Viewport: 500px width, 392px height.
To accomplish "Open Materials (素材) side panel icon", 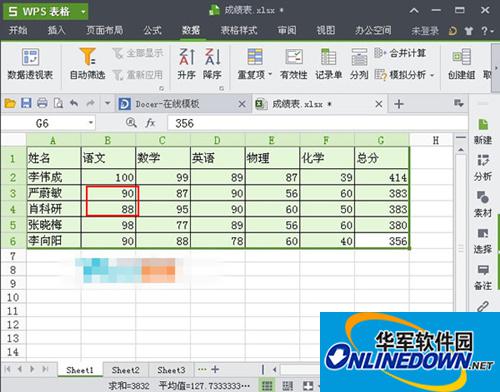I will click(x=483, y=204).
